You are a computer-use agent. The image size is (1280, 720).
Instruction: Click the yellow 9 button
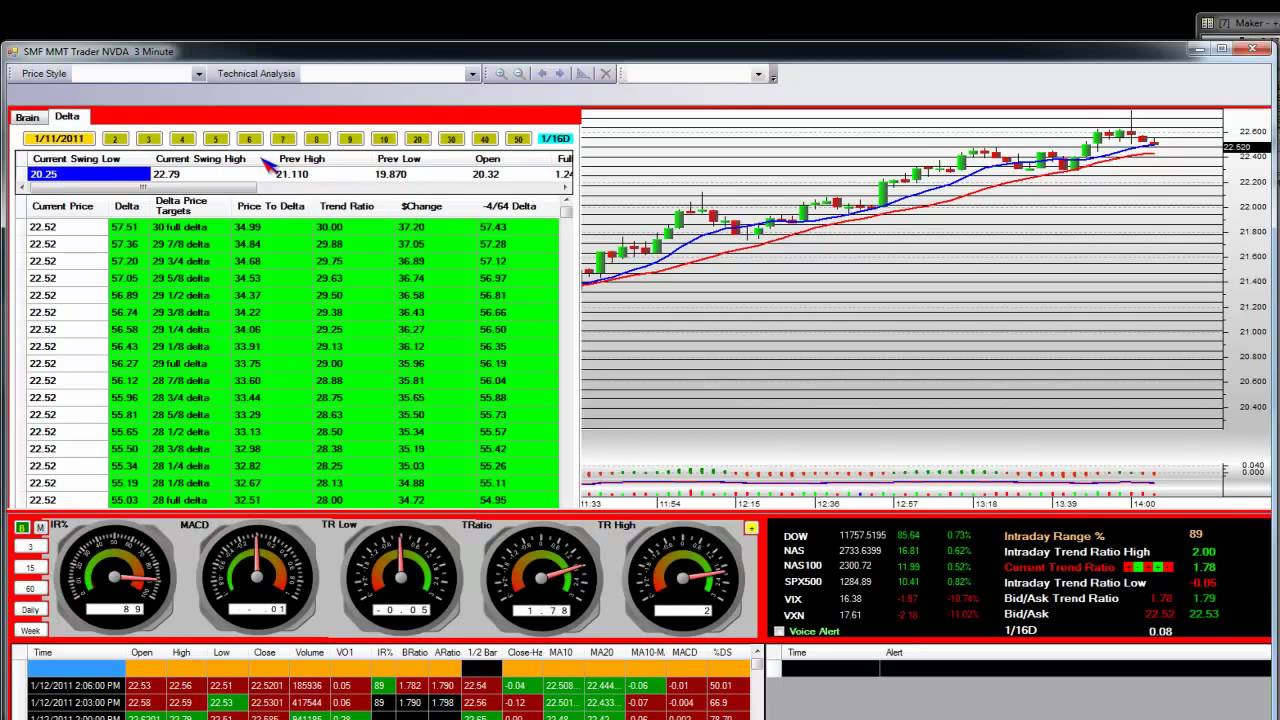[350, 139]
